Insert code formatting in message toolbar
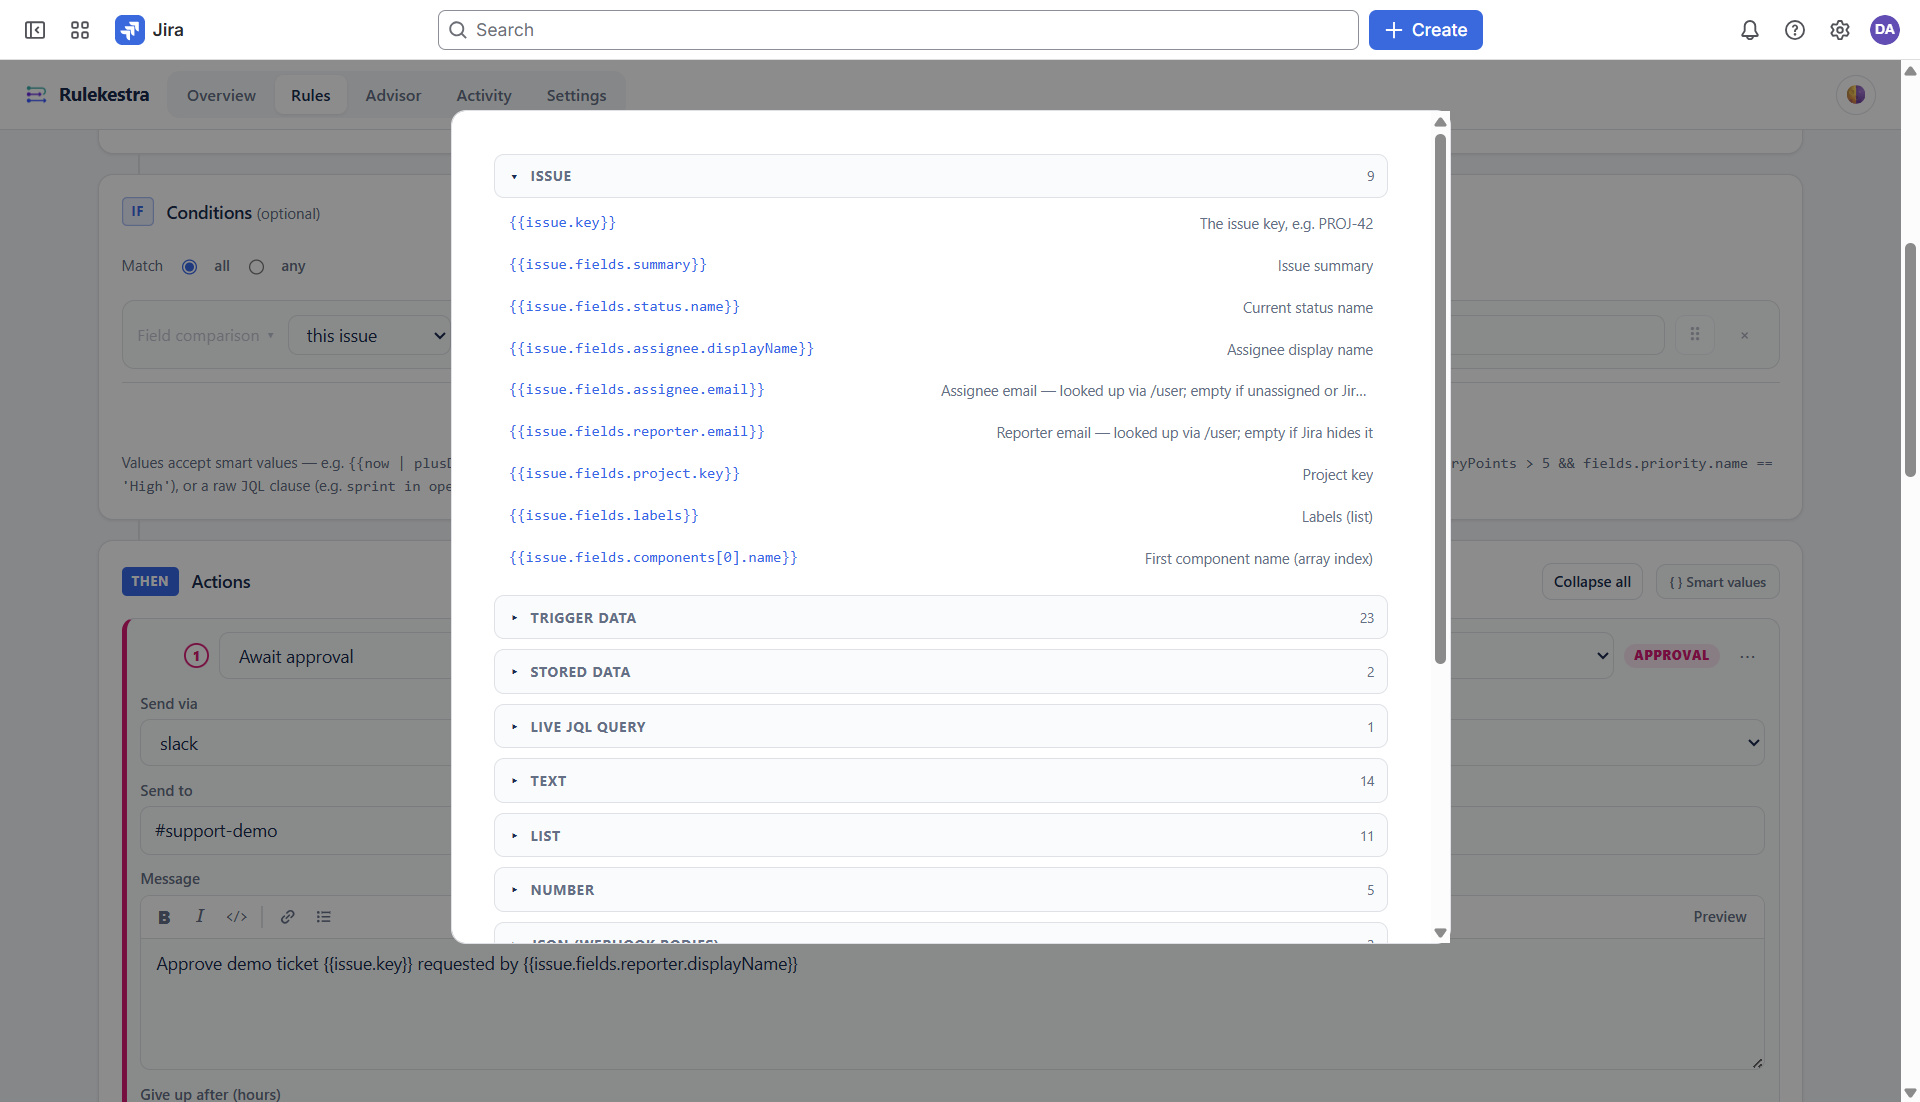 pyautogui.click(x=237, y=917)
